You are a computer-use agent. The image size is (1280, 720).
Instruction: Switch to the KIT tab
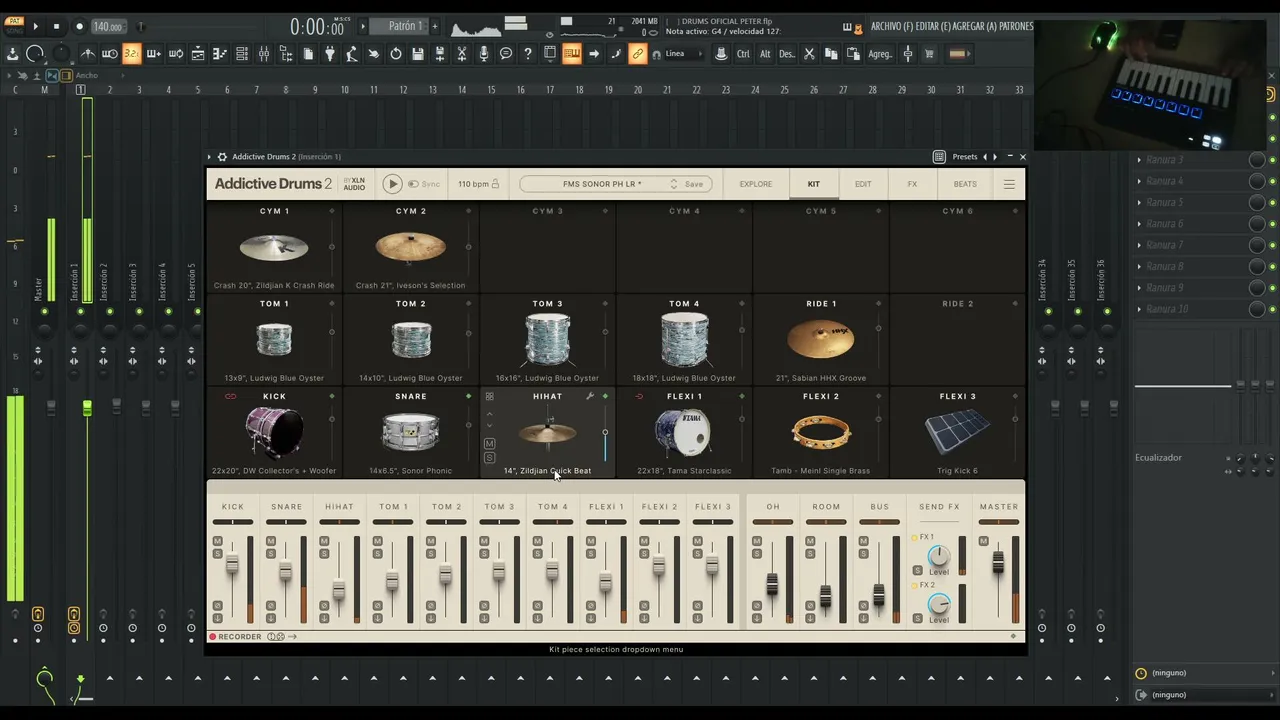coord(814,184)
